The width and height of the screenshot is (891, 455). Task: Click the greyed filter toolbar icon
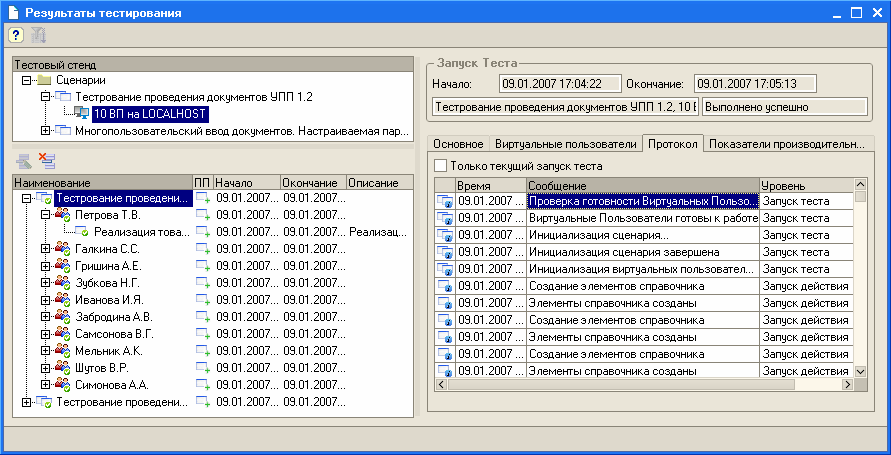(x=39, y=35)
